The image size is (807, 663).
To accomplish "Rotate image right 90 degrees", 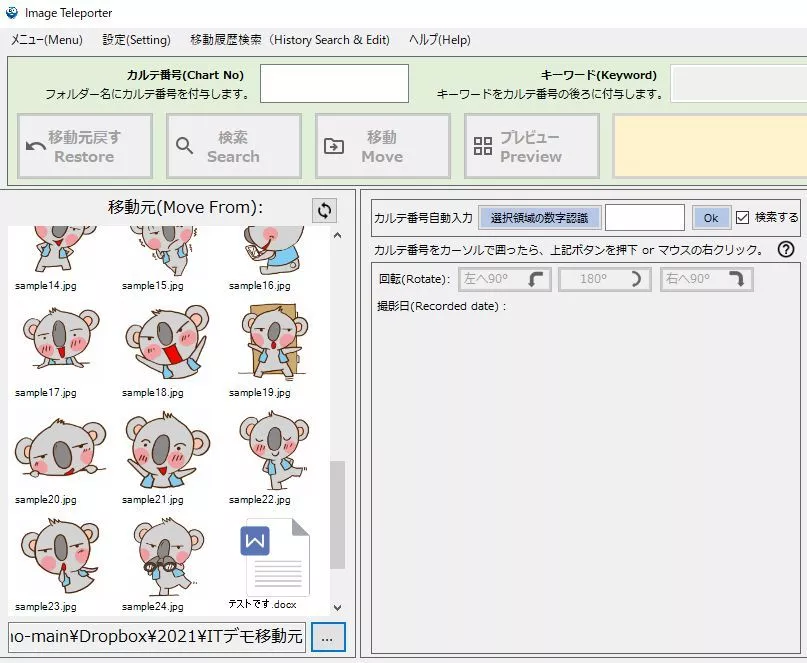I will [x=706, y=279].
